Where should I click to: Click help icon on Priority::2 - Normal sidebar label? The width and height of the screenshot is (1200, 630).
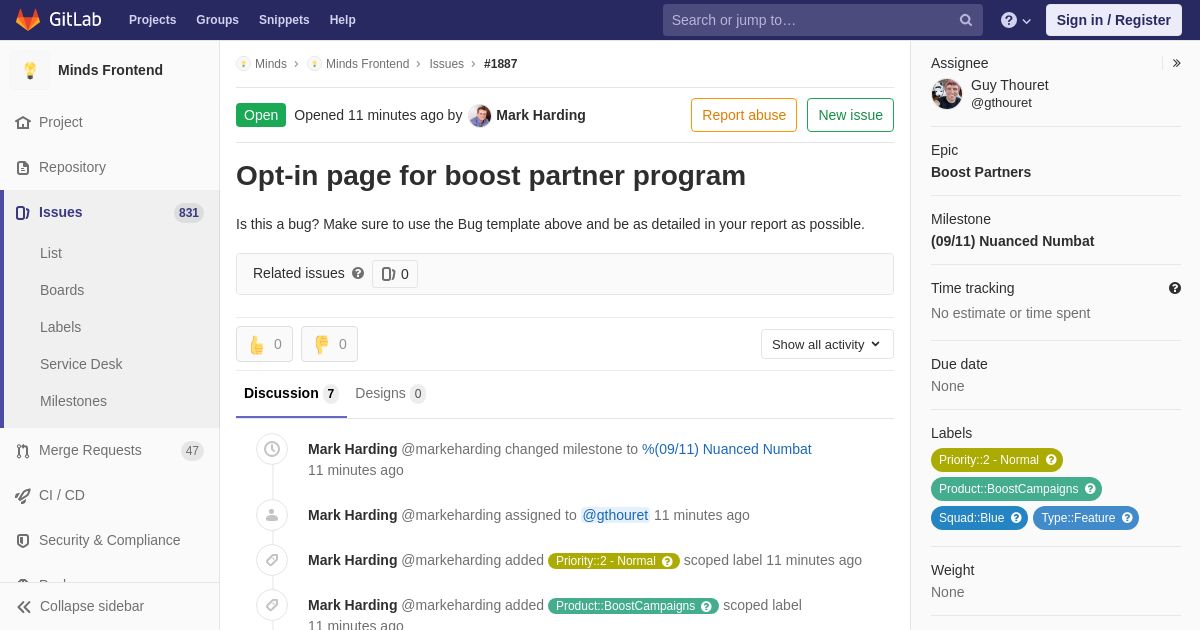(1051, 460)
